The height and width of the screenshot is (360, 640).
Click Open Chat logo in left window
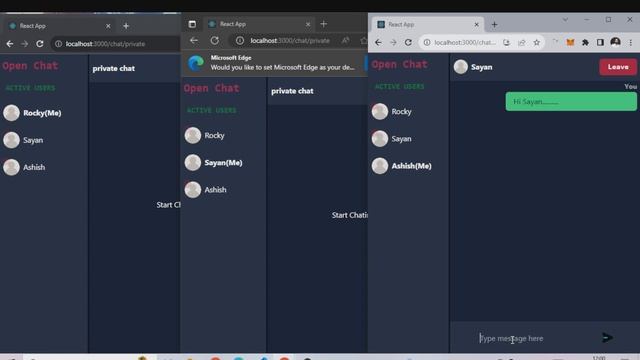(31, 66)
